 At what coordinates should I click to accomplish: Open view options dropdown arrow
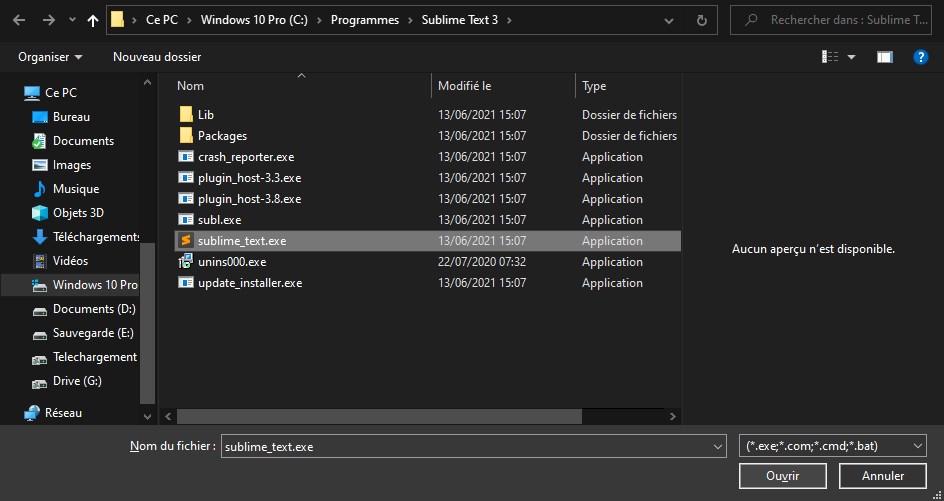click(x=851, y=57)
